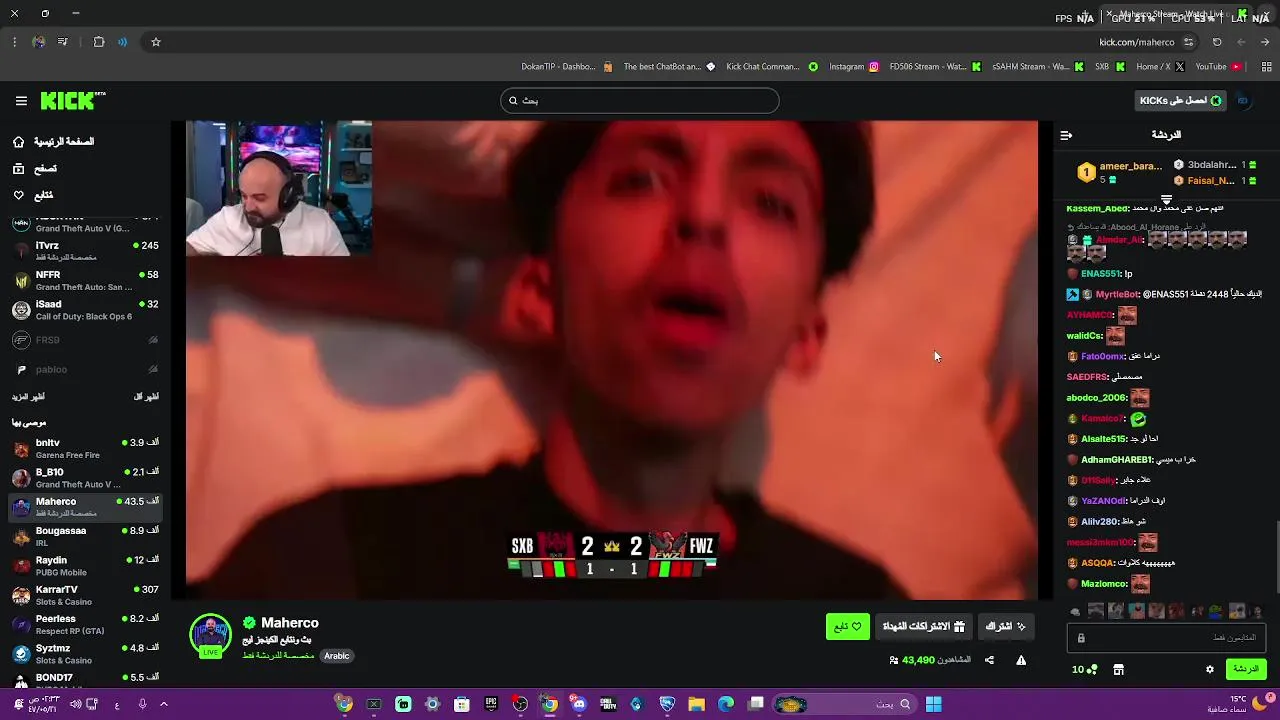Open the FD506 Stream bookmark
Viewport: 1280px width, 720px height.
pyautogui.click(x=935, y=67)
